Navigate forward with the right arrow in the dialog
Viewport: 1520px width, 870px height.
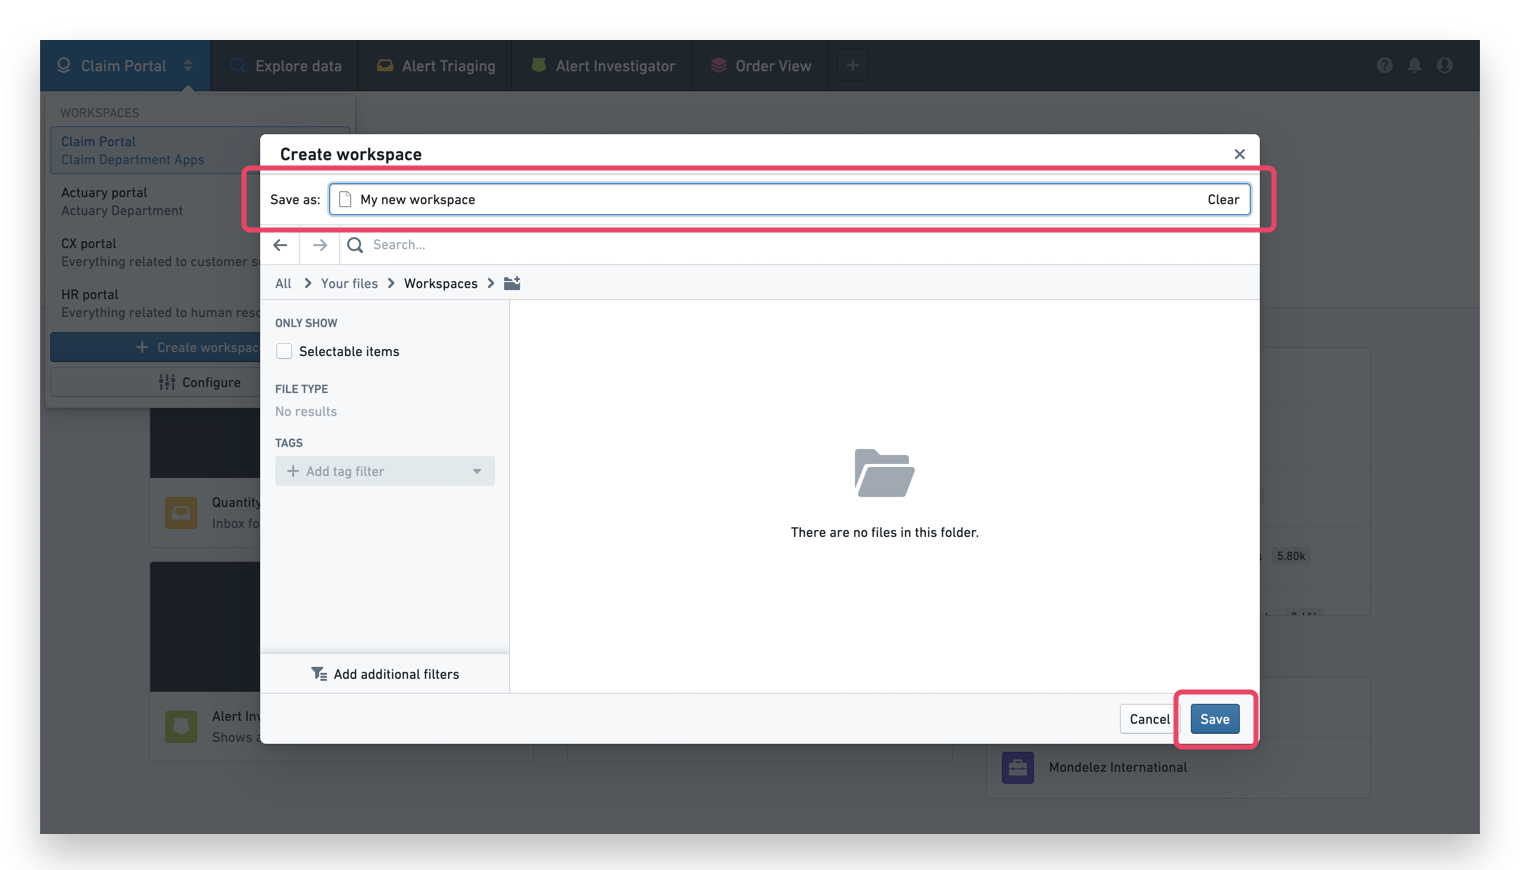320,245
